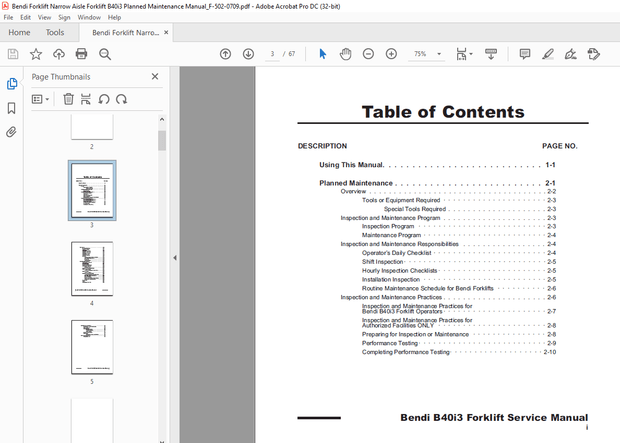Rotate page counterclockwise icon
The width and height of the screenshot is (620, 443).
tap(104, 99)
